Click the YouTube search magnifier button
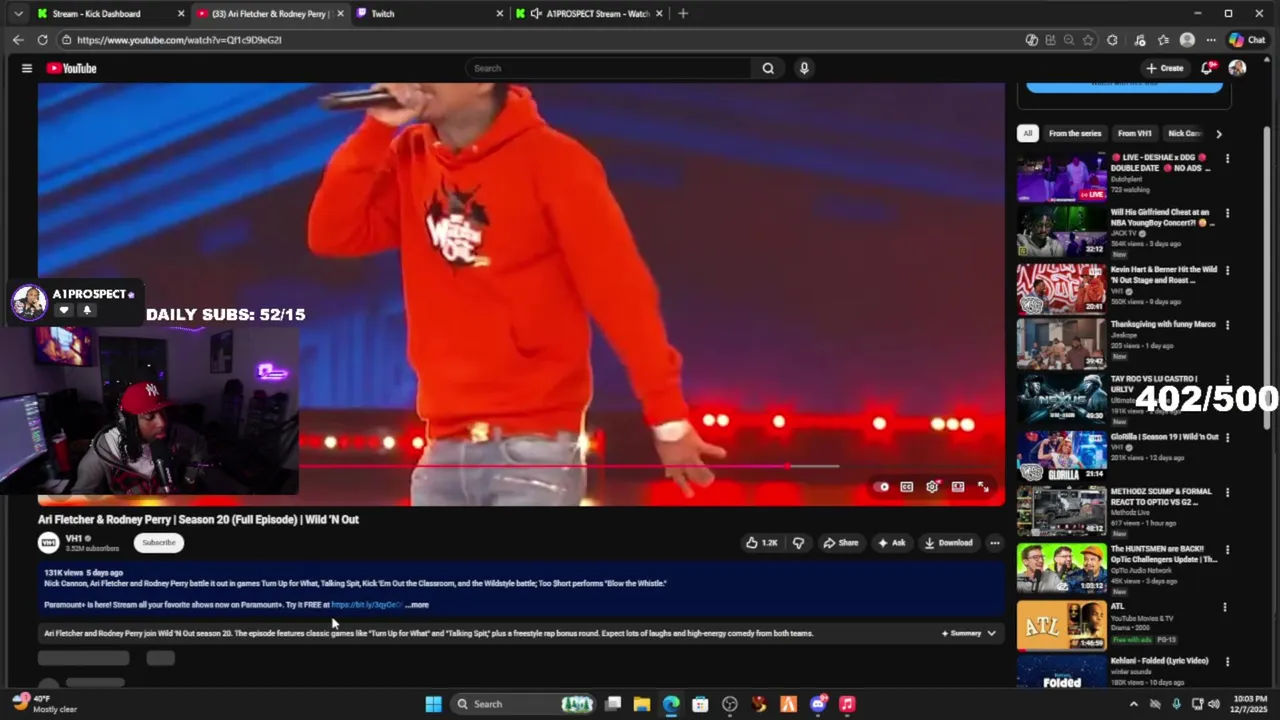Screen dimensions: 1280x720 (768, 68)
